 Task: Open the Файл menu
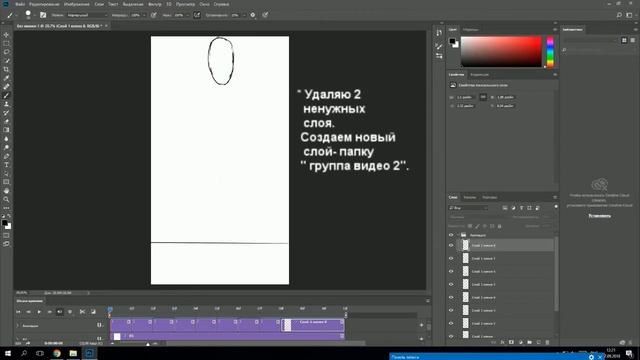coord(20,4)
